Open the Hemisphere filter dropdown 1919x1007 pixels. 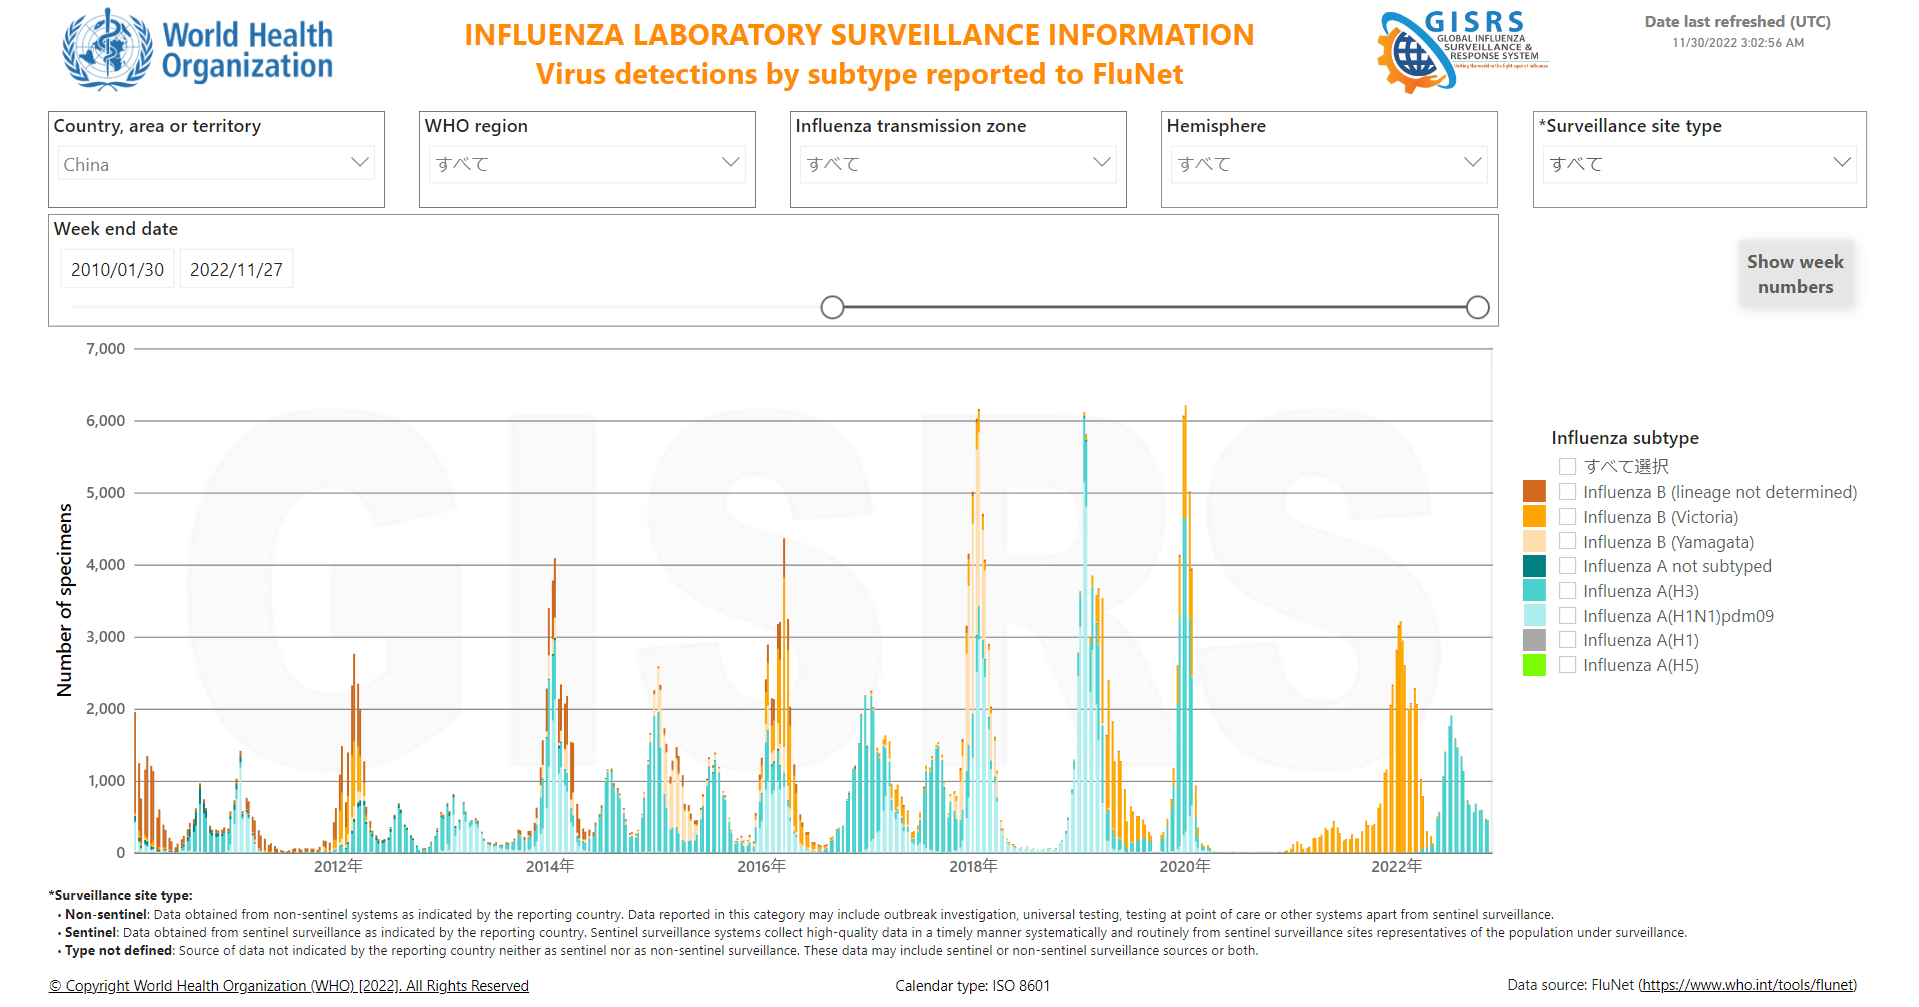(x=1328, y=164)
